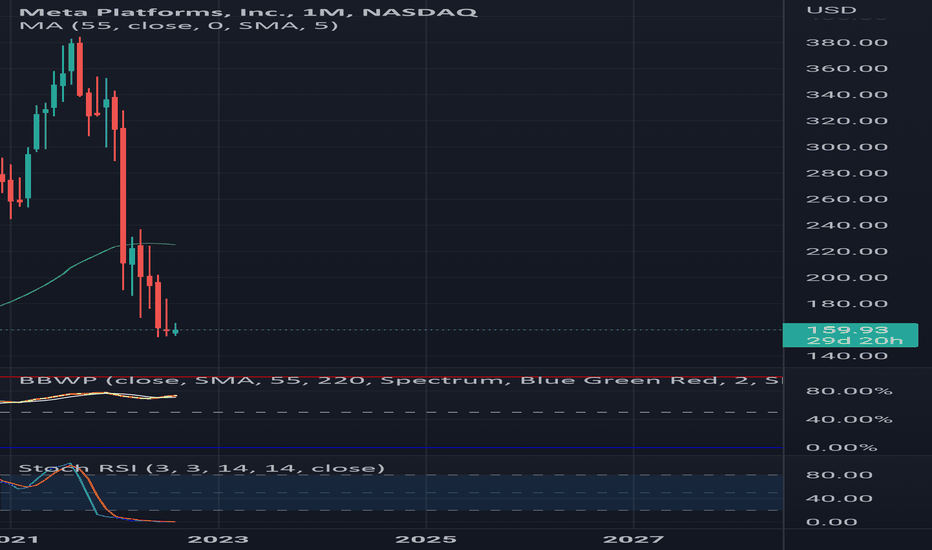Click the Meta Platforms, Inc. chart title

tap(248, 12)
